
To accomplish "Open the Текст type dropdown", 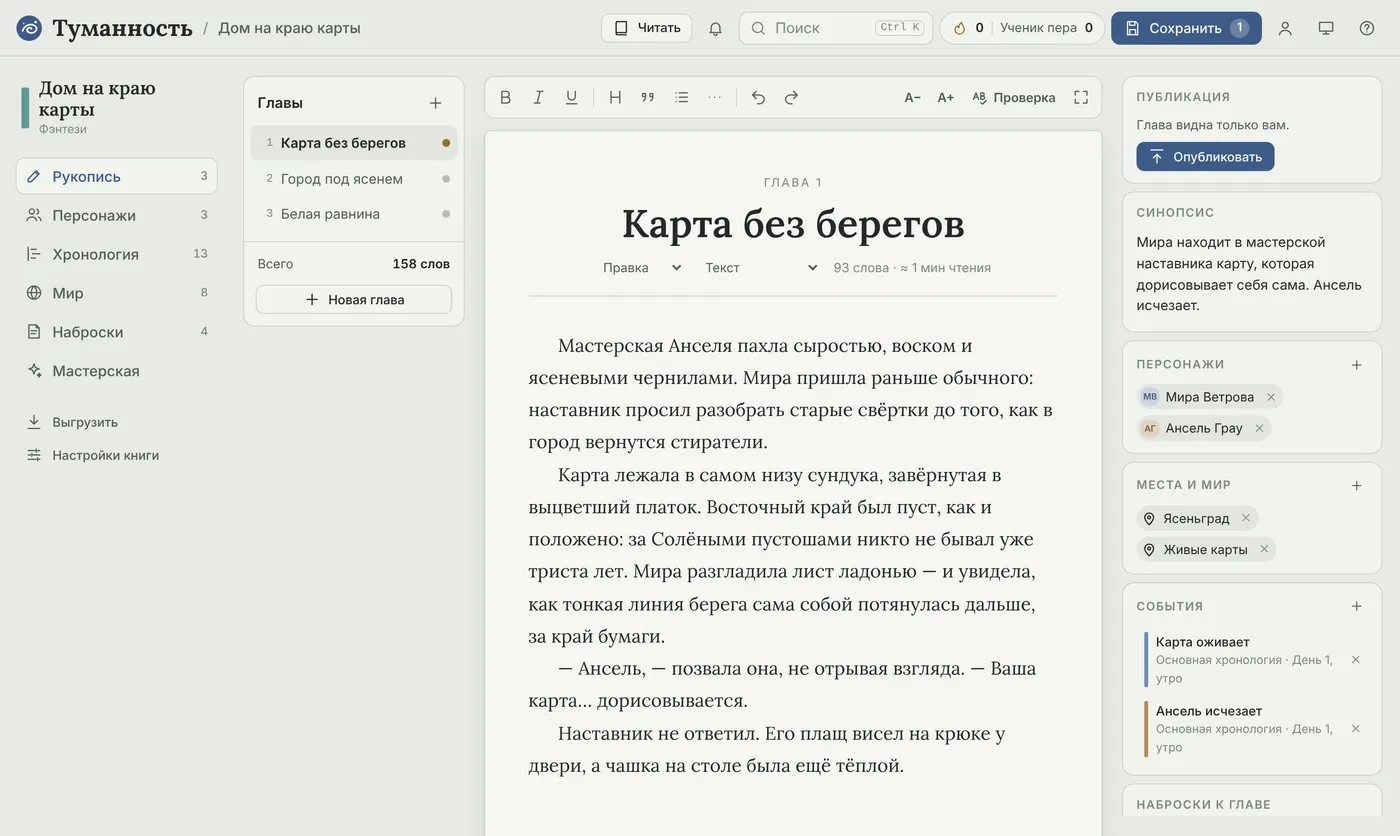I will coord(761,268).
